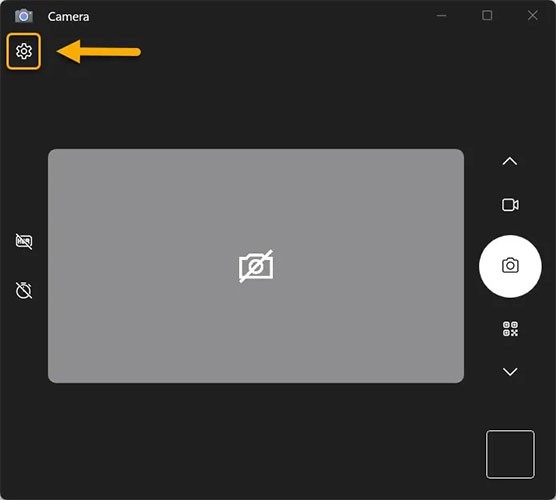Maximize the Camera window
The width and height of the screenshot is (556, 500).
point(487,15)
